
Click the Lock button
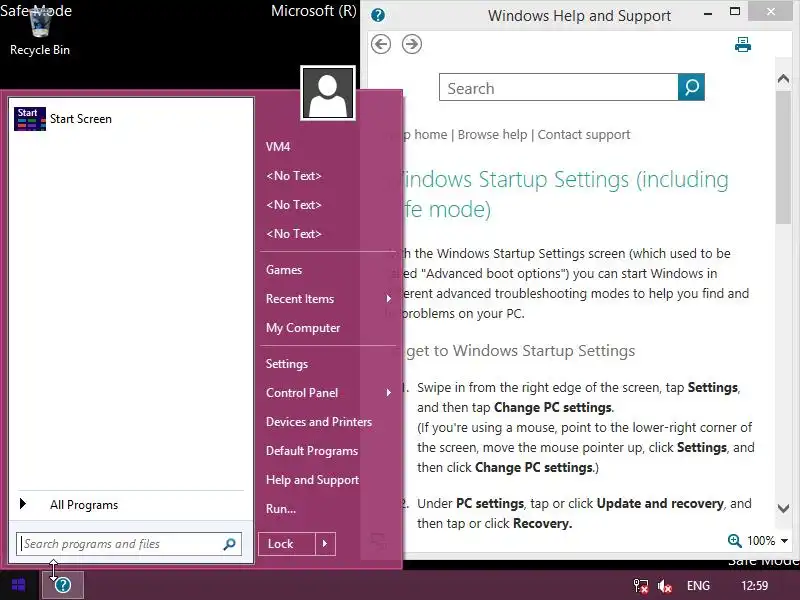click(287, 544)
